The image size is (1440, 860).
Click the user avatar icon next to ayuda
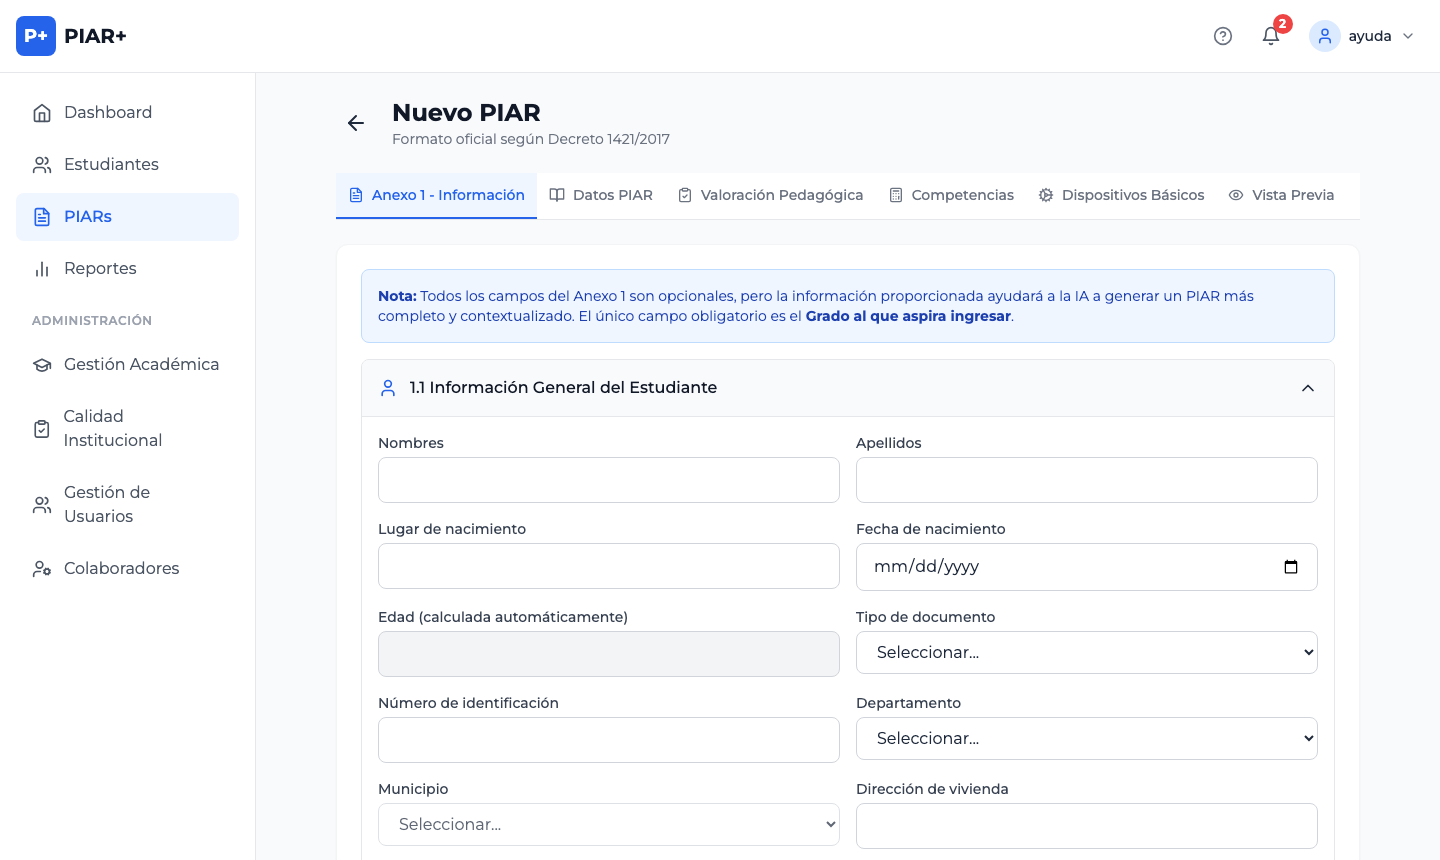pyautogui.click(x=1324, y=36)
